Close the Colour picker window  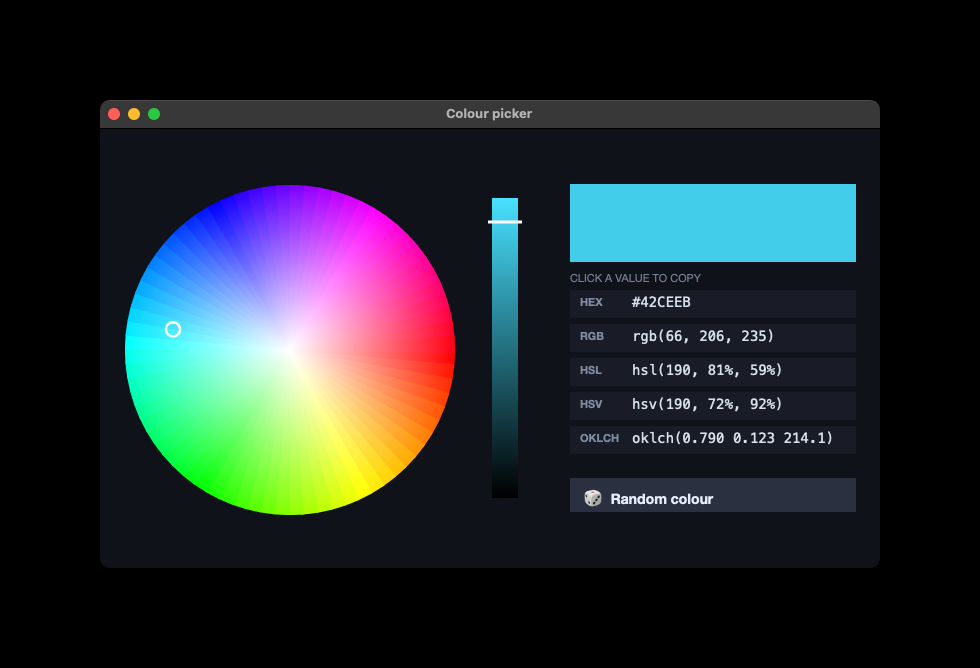[x=114, y=114]
